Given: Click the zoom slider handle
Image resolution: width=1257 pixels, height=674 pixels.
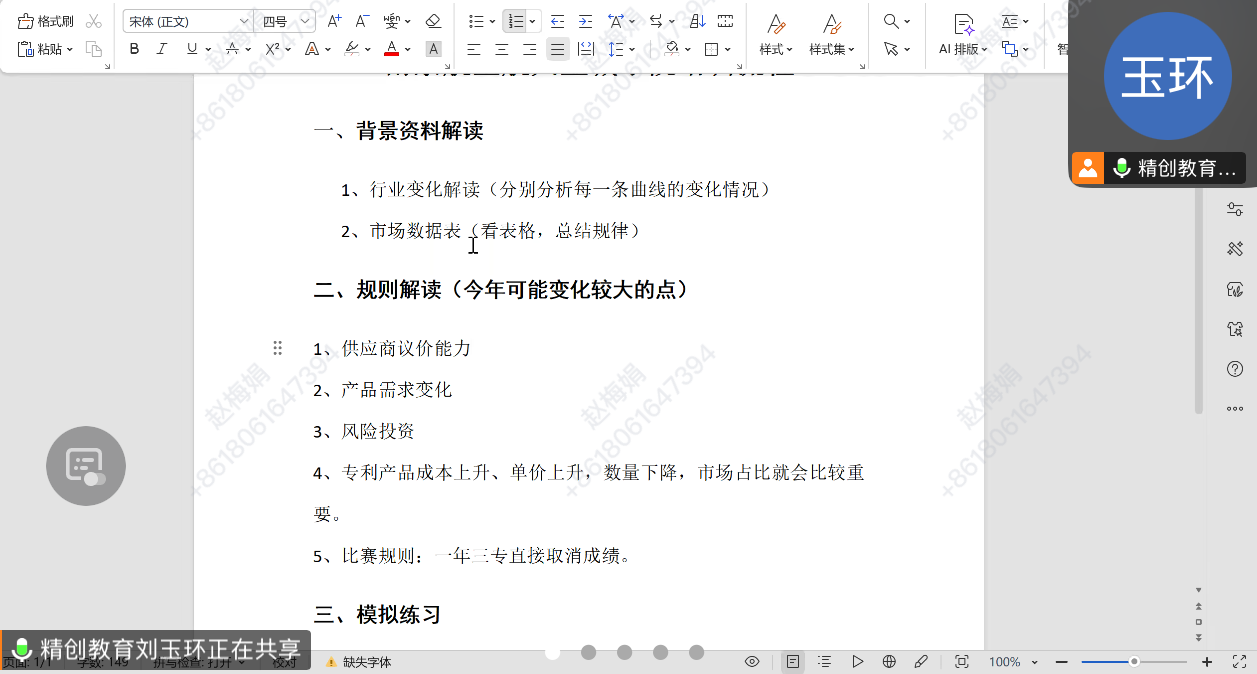Looking at the screenshot, I should (x=1134, y=662).
